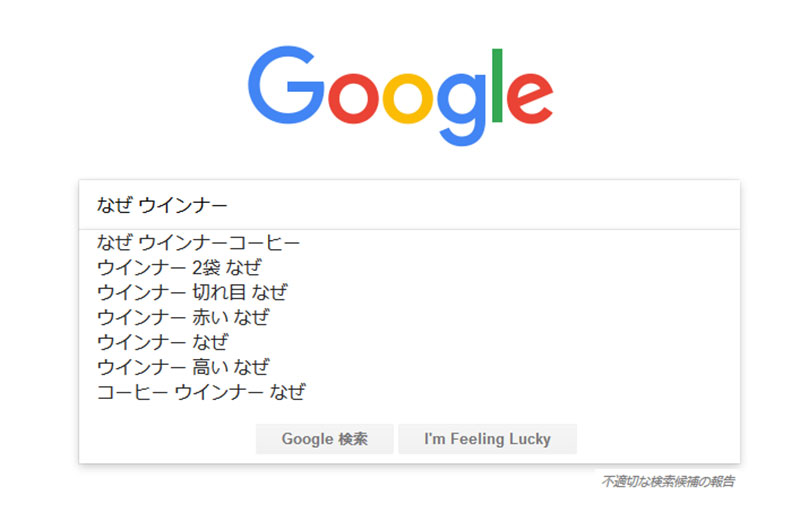800x520 pixels.
Task: Click the I'm Feeling Lucky button
Action: [x=487, y=439]
